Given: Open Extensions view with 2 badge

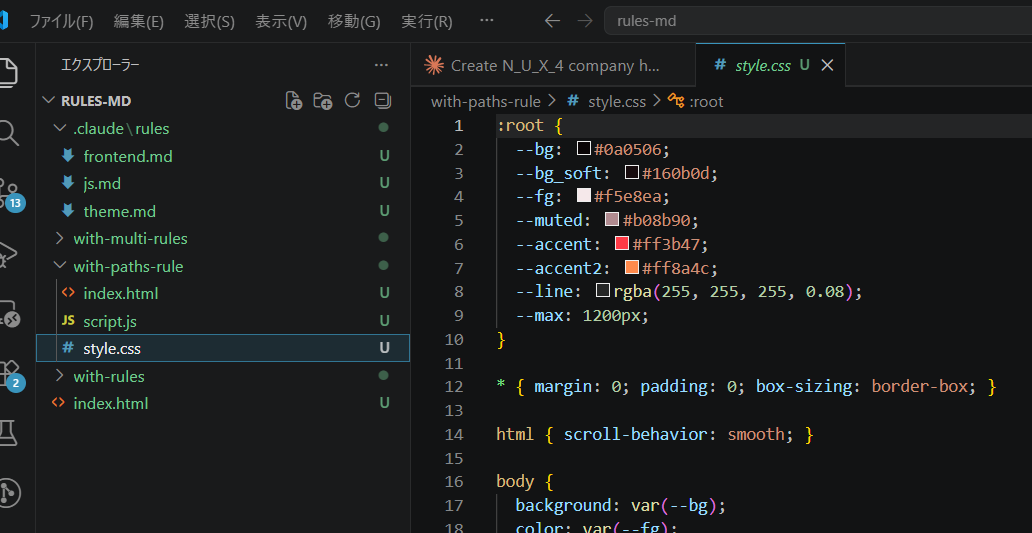Looking at the screenshot, I should click(10, 375).
